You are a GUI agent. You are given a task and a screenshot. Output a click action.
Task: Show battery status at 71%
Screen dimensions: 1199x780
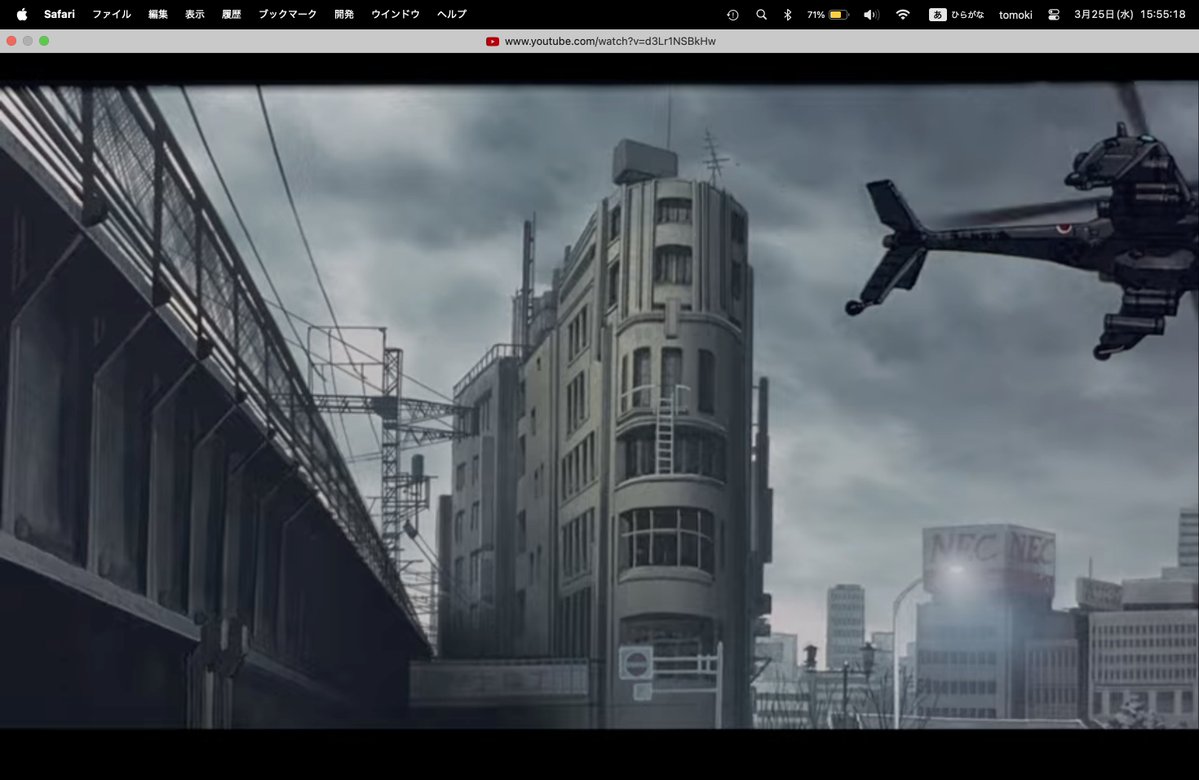tap(828, 15)
